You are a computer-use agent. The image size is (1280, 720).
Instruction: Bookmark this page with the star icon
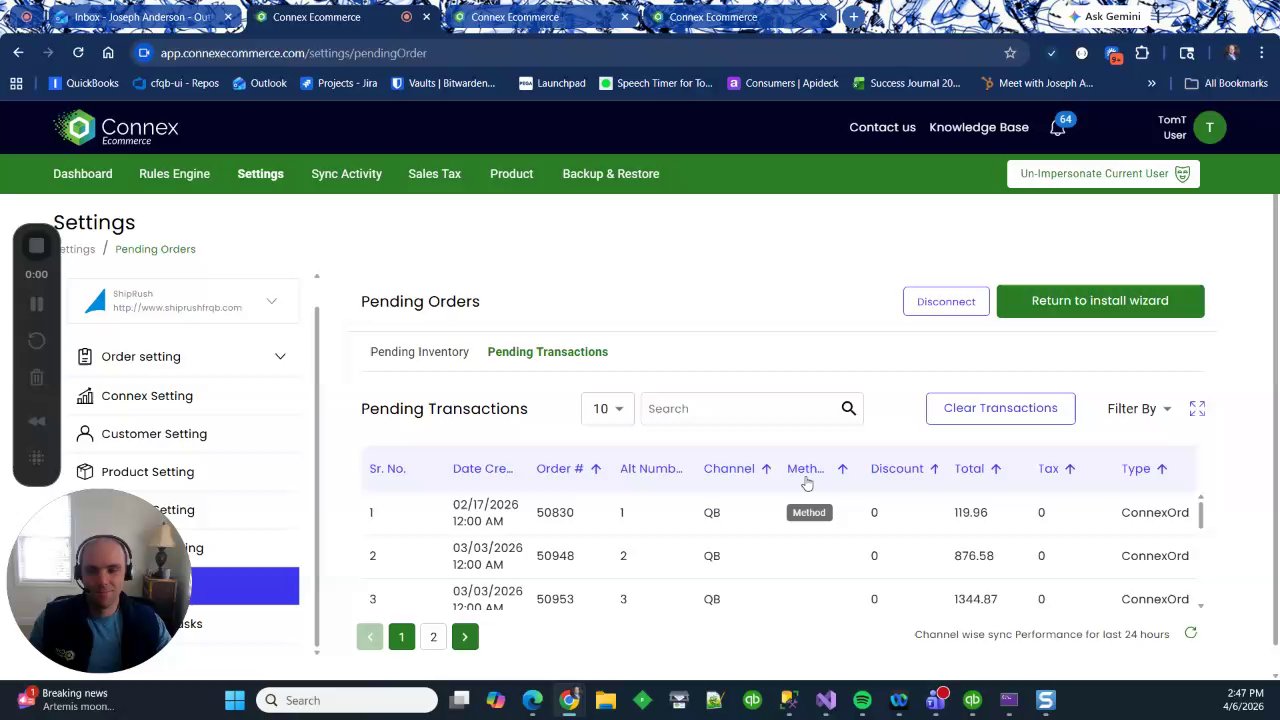tap(1010, 53)
